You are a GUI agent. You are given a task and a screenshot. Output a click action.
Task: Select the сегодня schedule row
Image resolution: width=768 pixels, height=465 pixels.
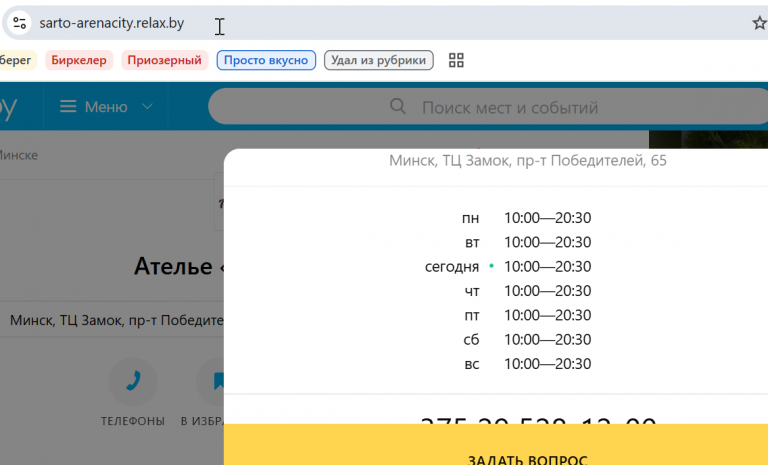pos(508,267)
